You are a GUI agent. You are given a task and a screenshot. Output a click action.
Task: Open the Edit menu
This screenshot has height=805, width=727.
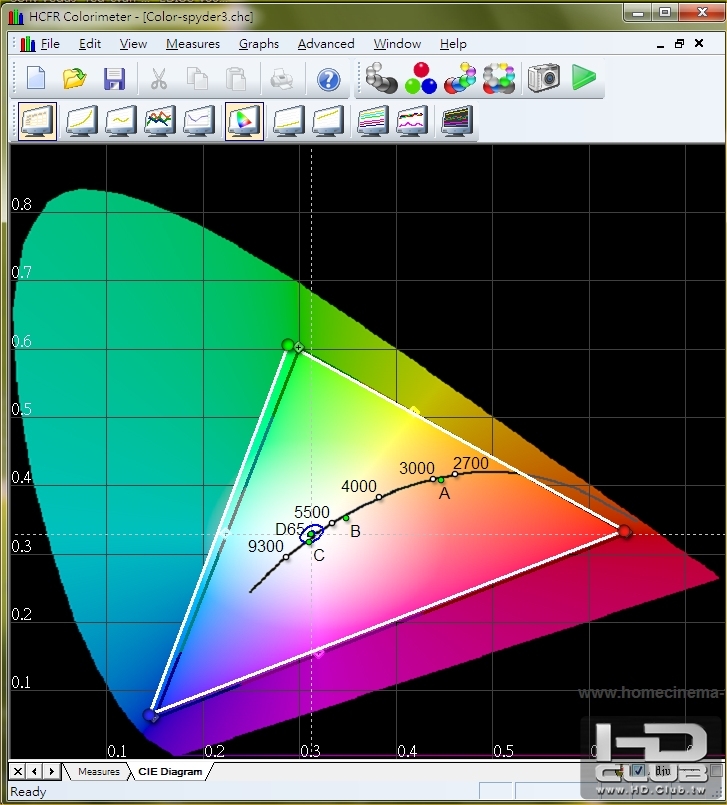point(90,44)
